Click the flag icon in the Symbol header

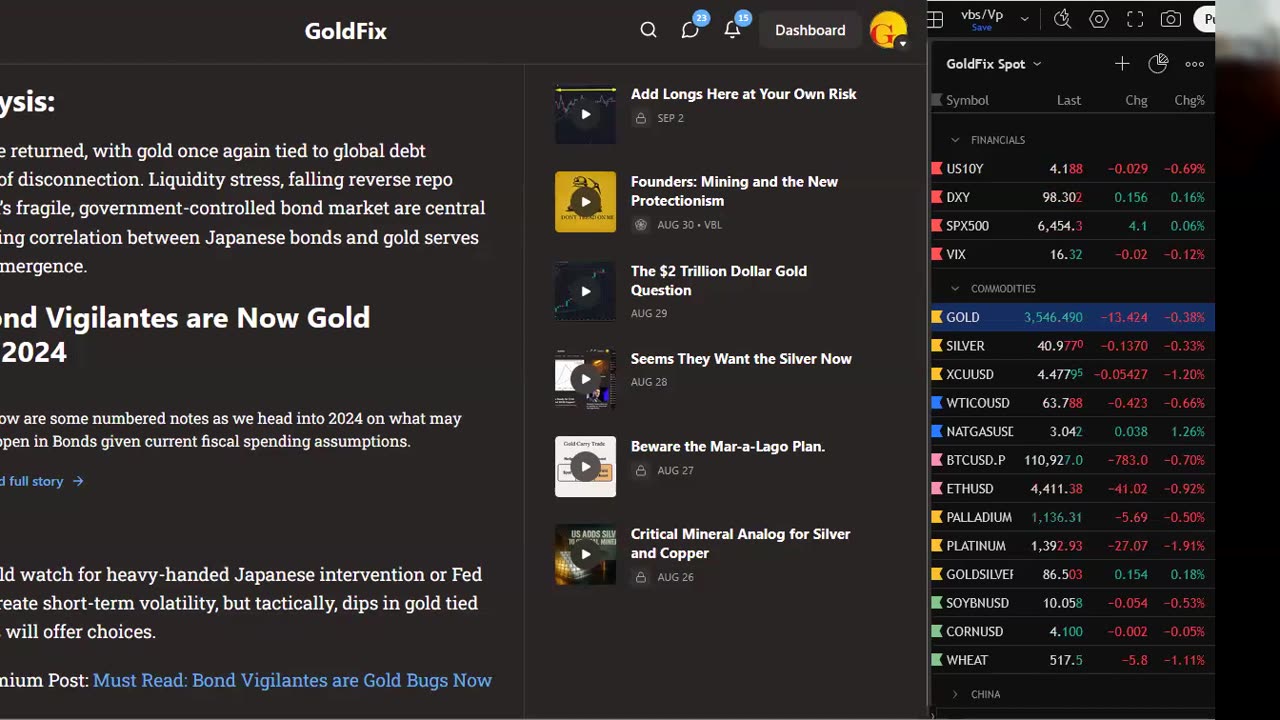coord(937,100)
